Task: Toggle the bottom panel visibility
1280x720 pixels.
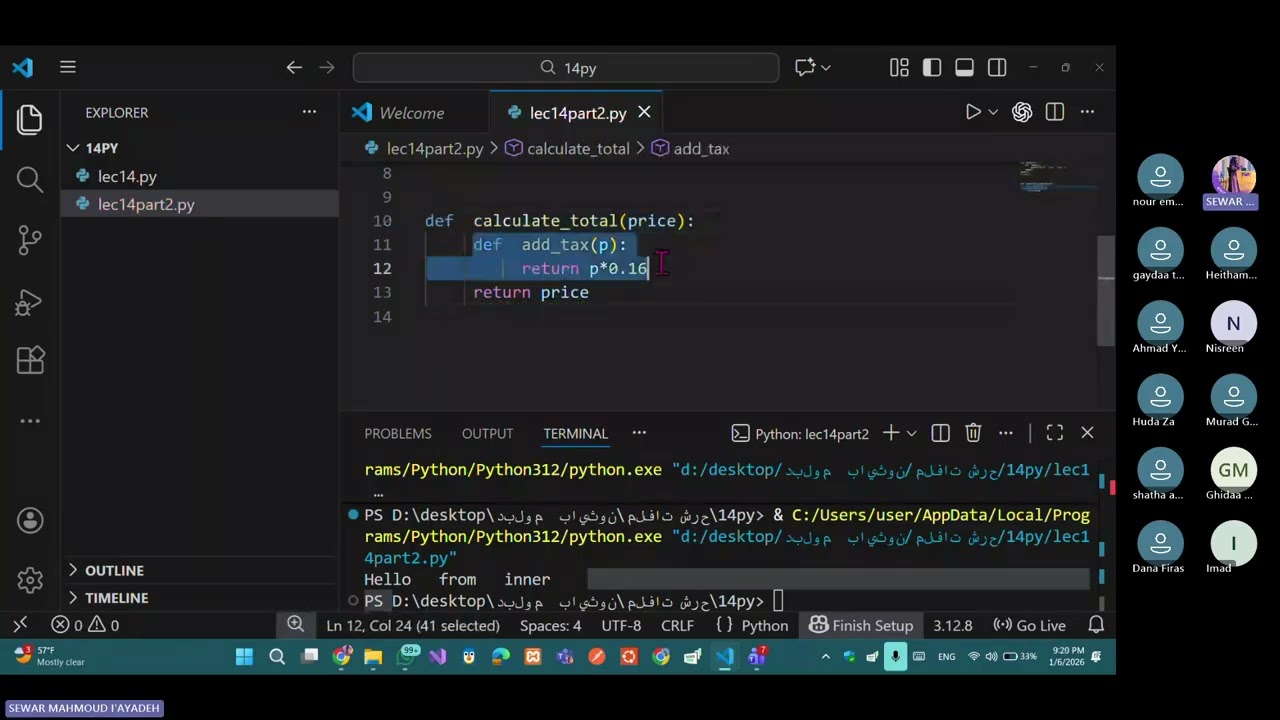Action: click(x=964, y=67)
